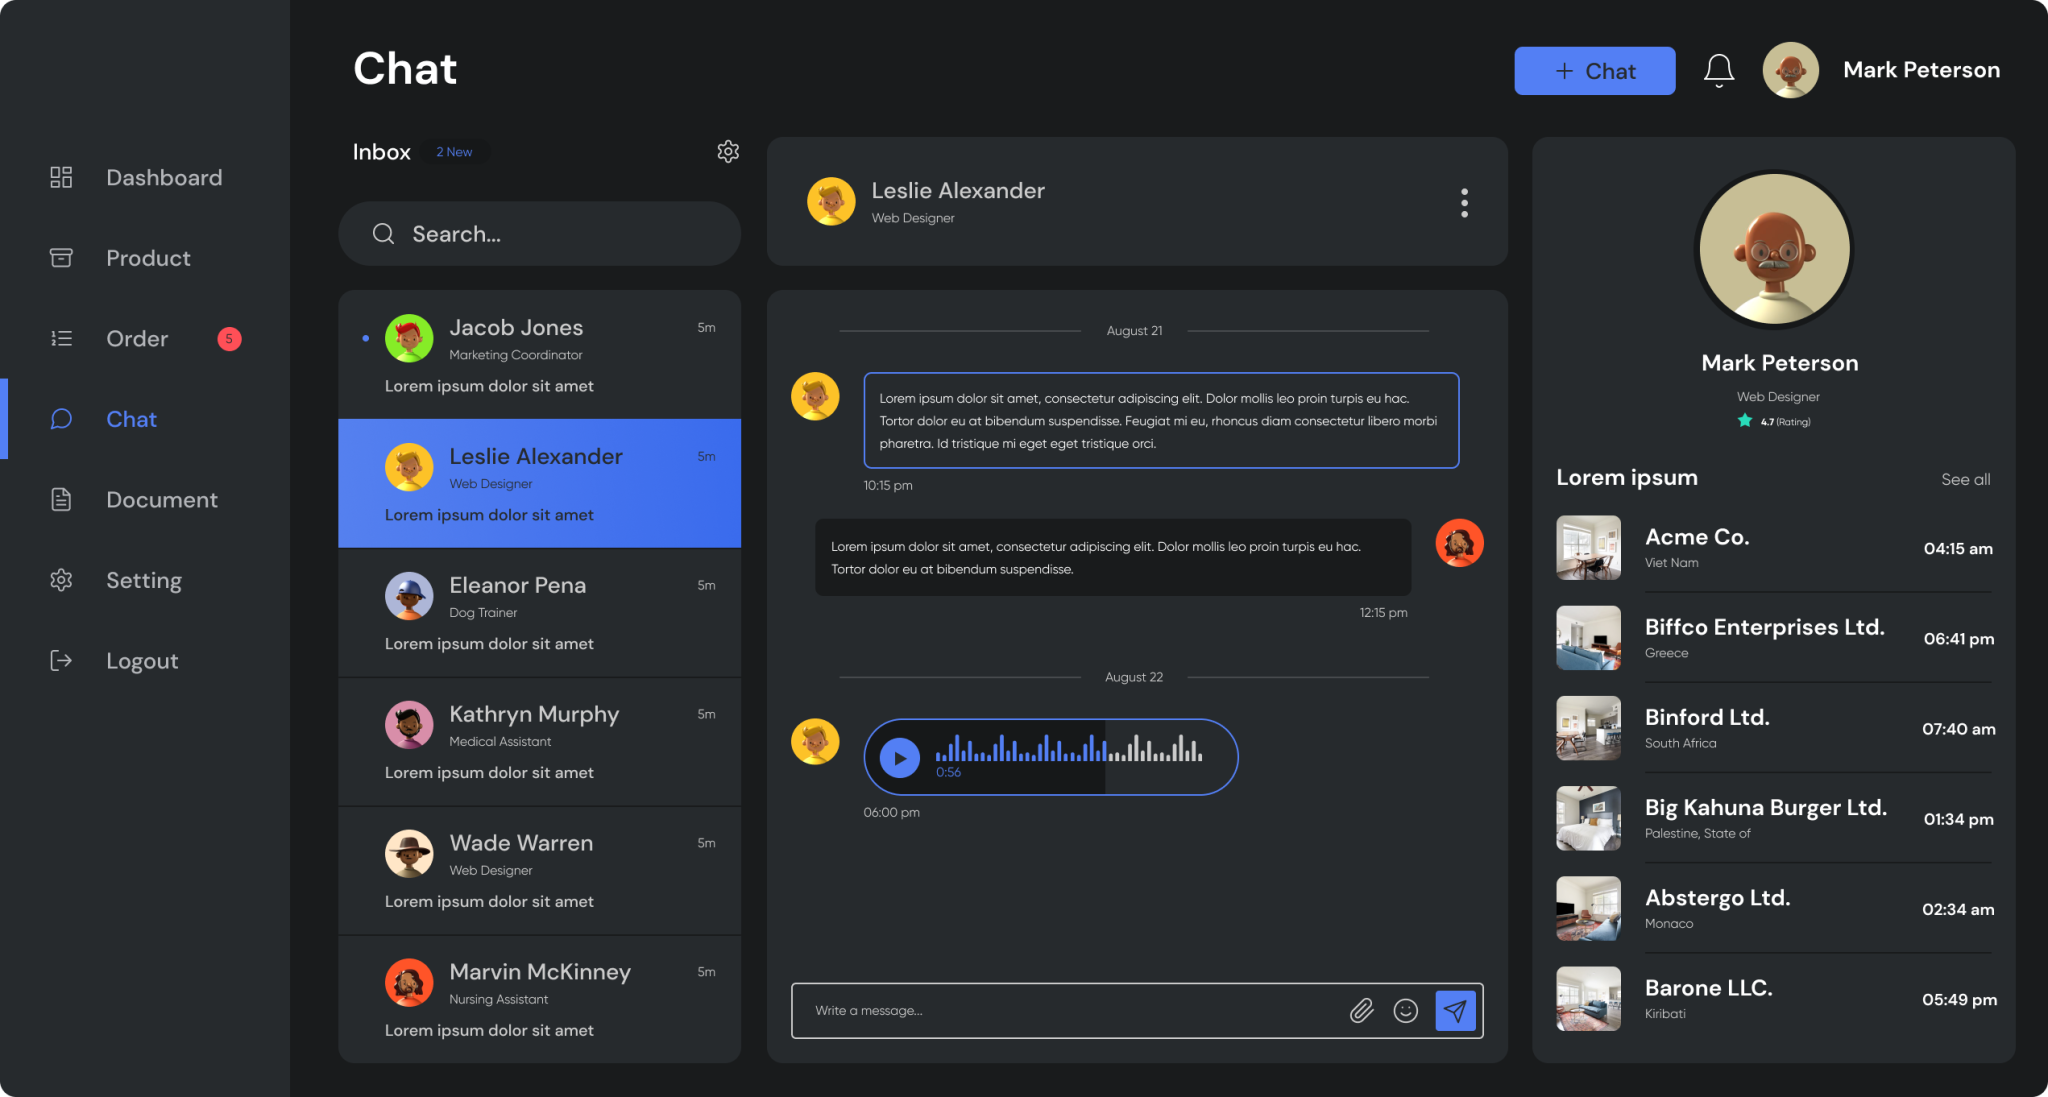Open Setting from the sidebar

143,581
